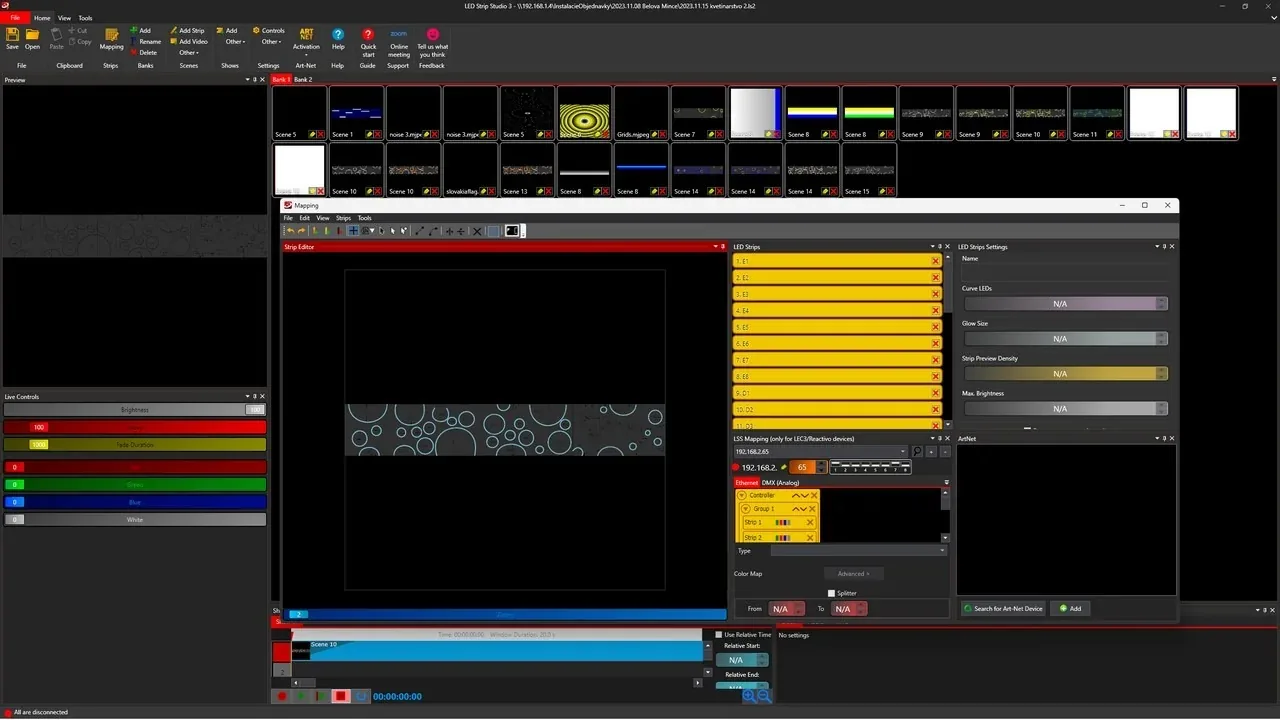This screenshot has width=1280, height=720.
Task: Delete strip 1. E1 with its X
Action: pyautogui.click(x=936, y=261)
